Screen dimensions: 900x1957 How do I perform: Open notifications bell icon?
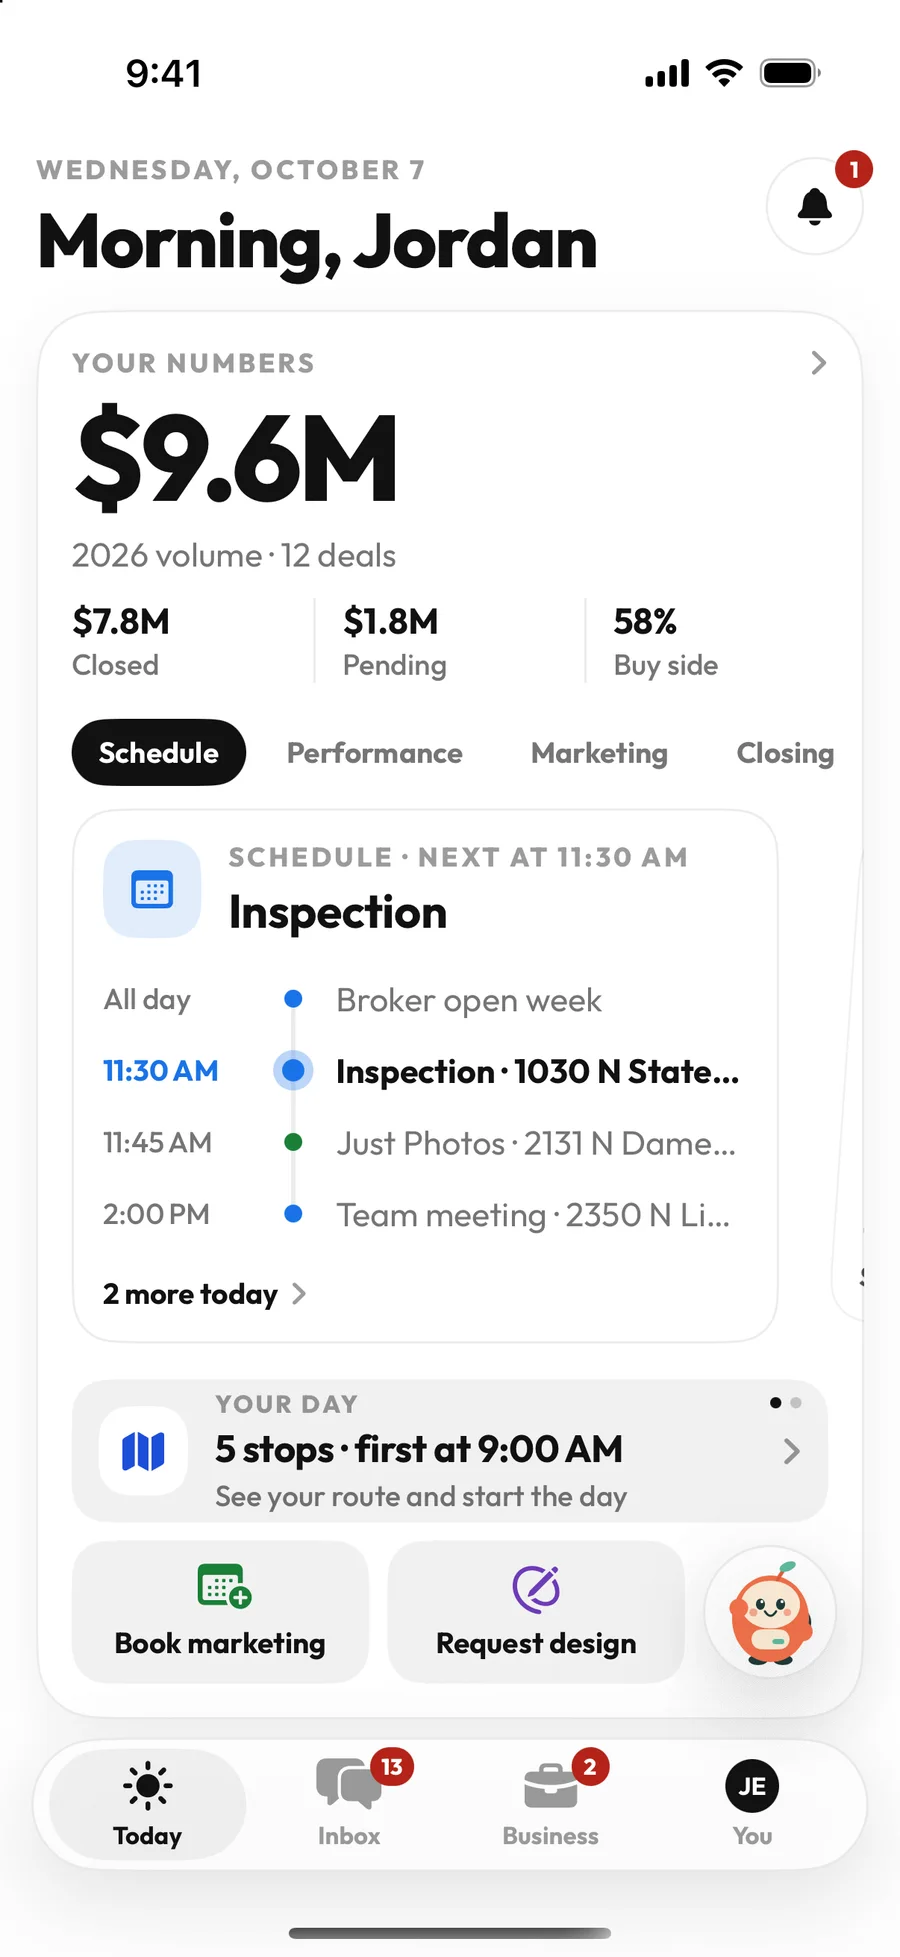point(814,206)
